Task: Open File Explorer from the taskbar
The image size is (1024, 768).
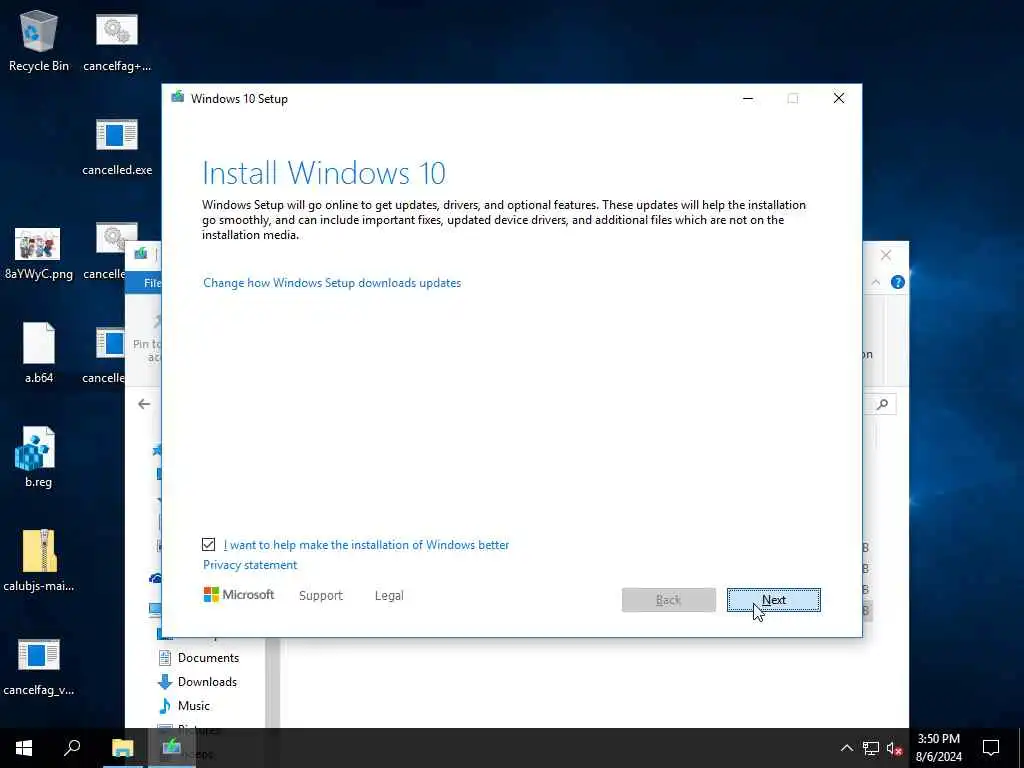Action: [x=122, y=748]
